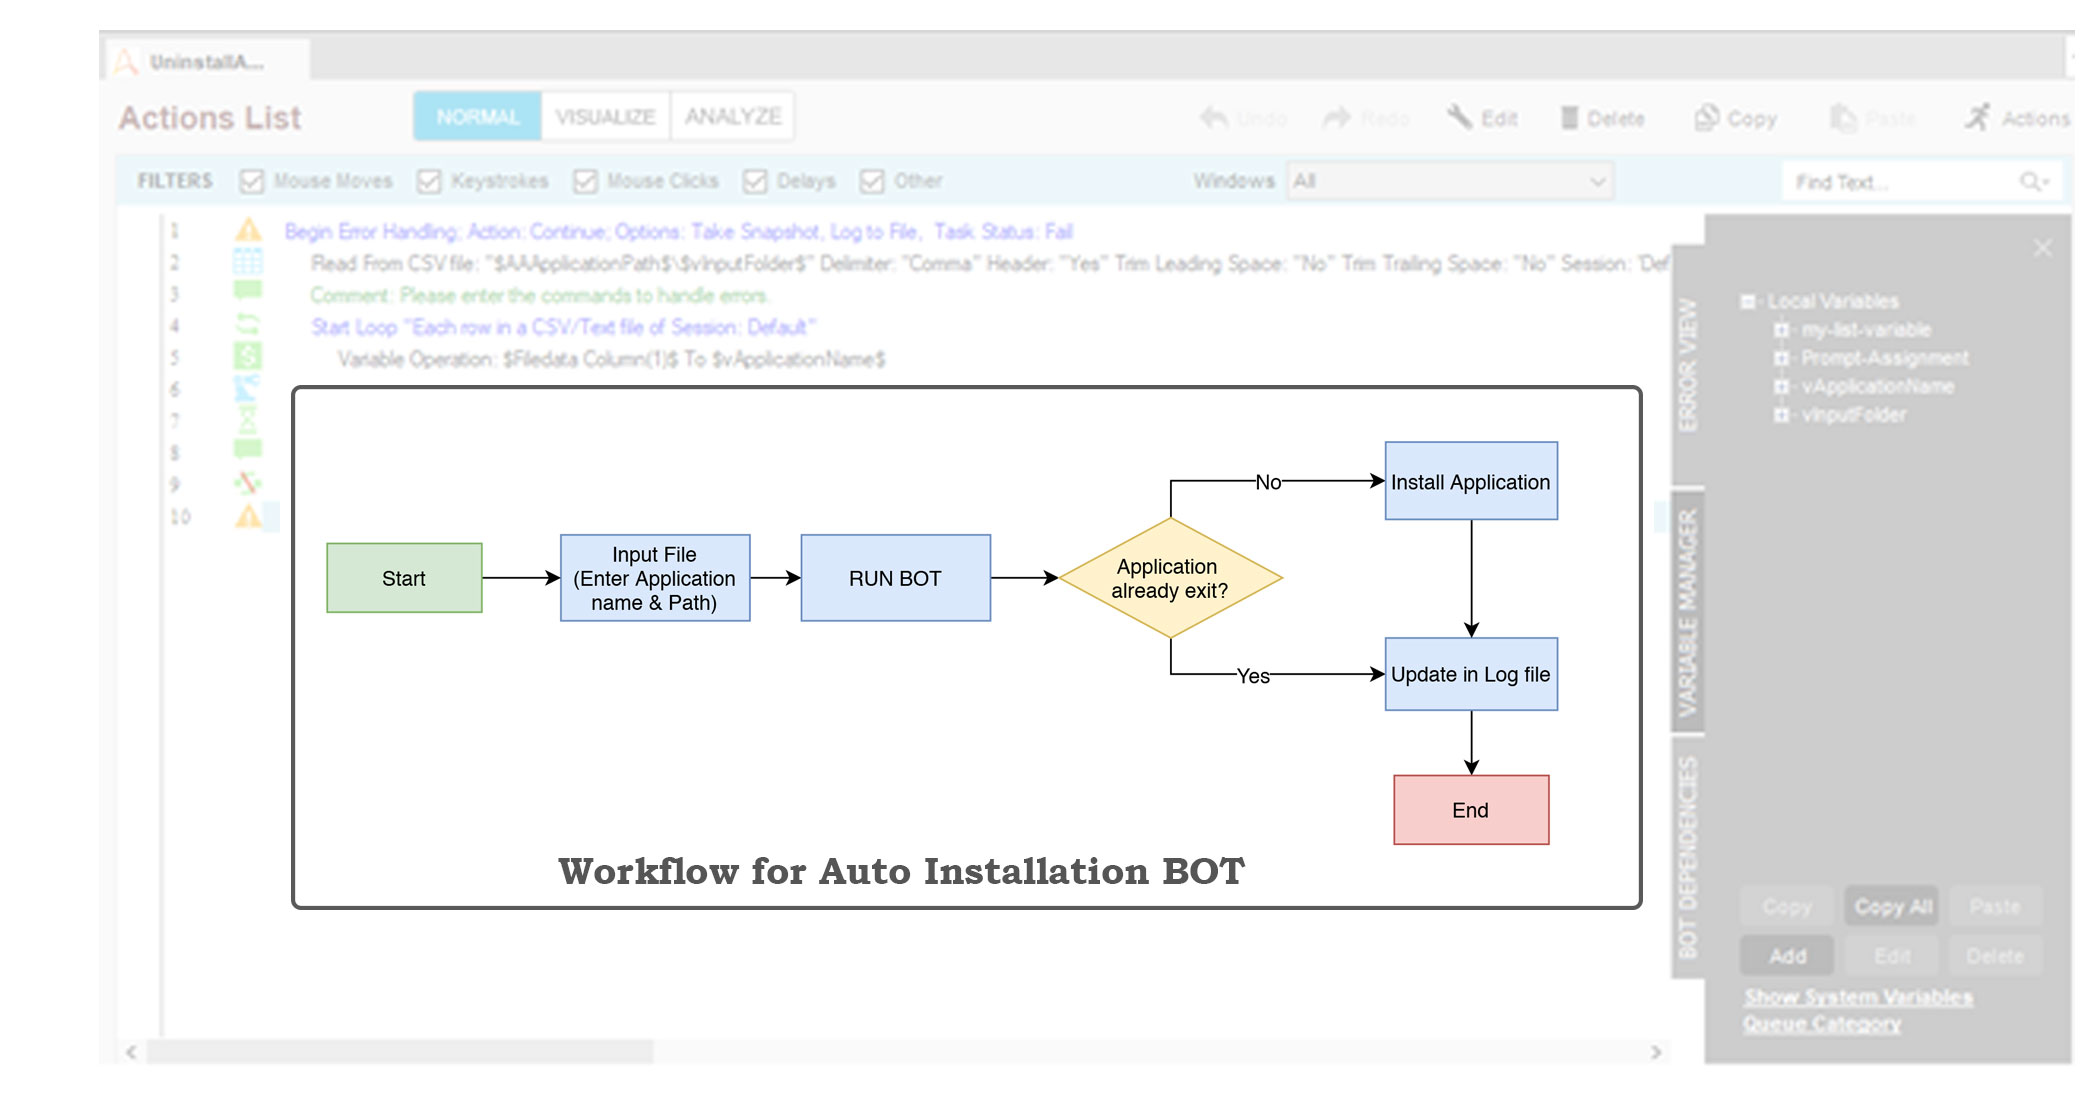Click the Delete trash icon
Viewport: 2100px width, 1100px height.
click(1569, 118)
